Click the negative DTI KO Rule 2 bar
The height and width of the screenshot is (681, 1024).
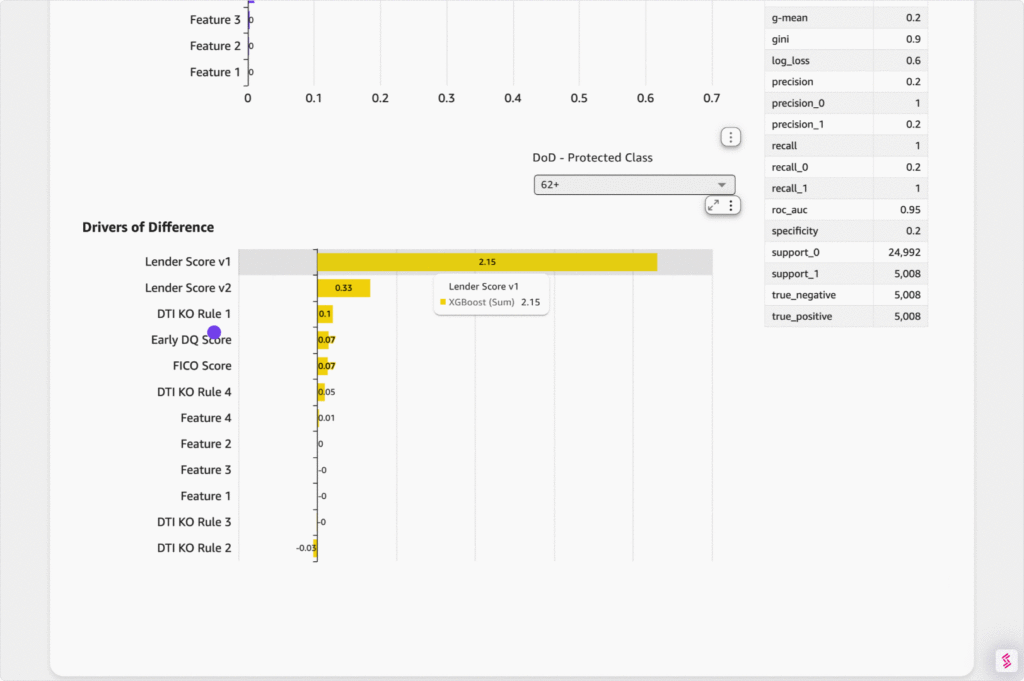[315, 548]
